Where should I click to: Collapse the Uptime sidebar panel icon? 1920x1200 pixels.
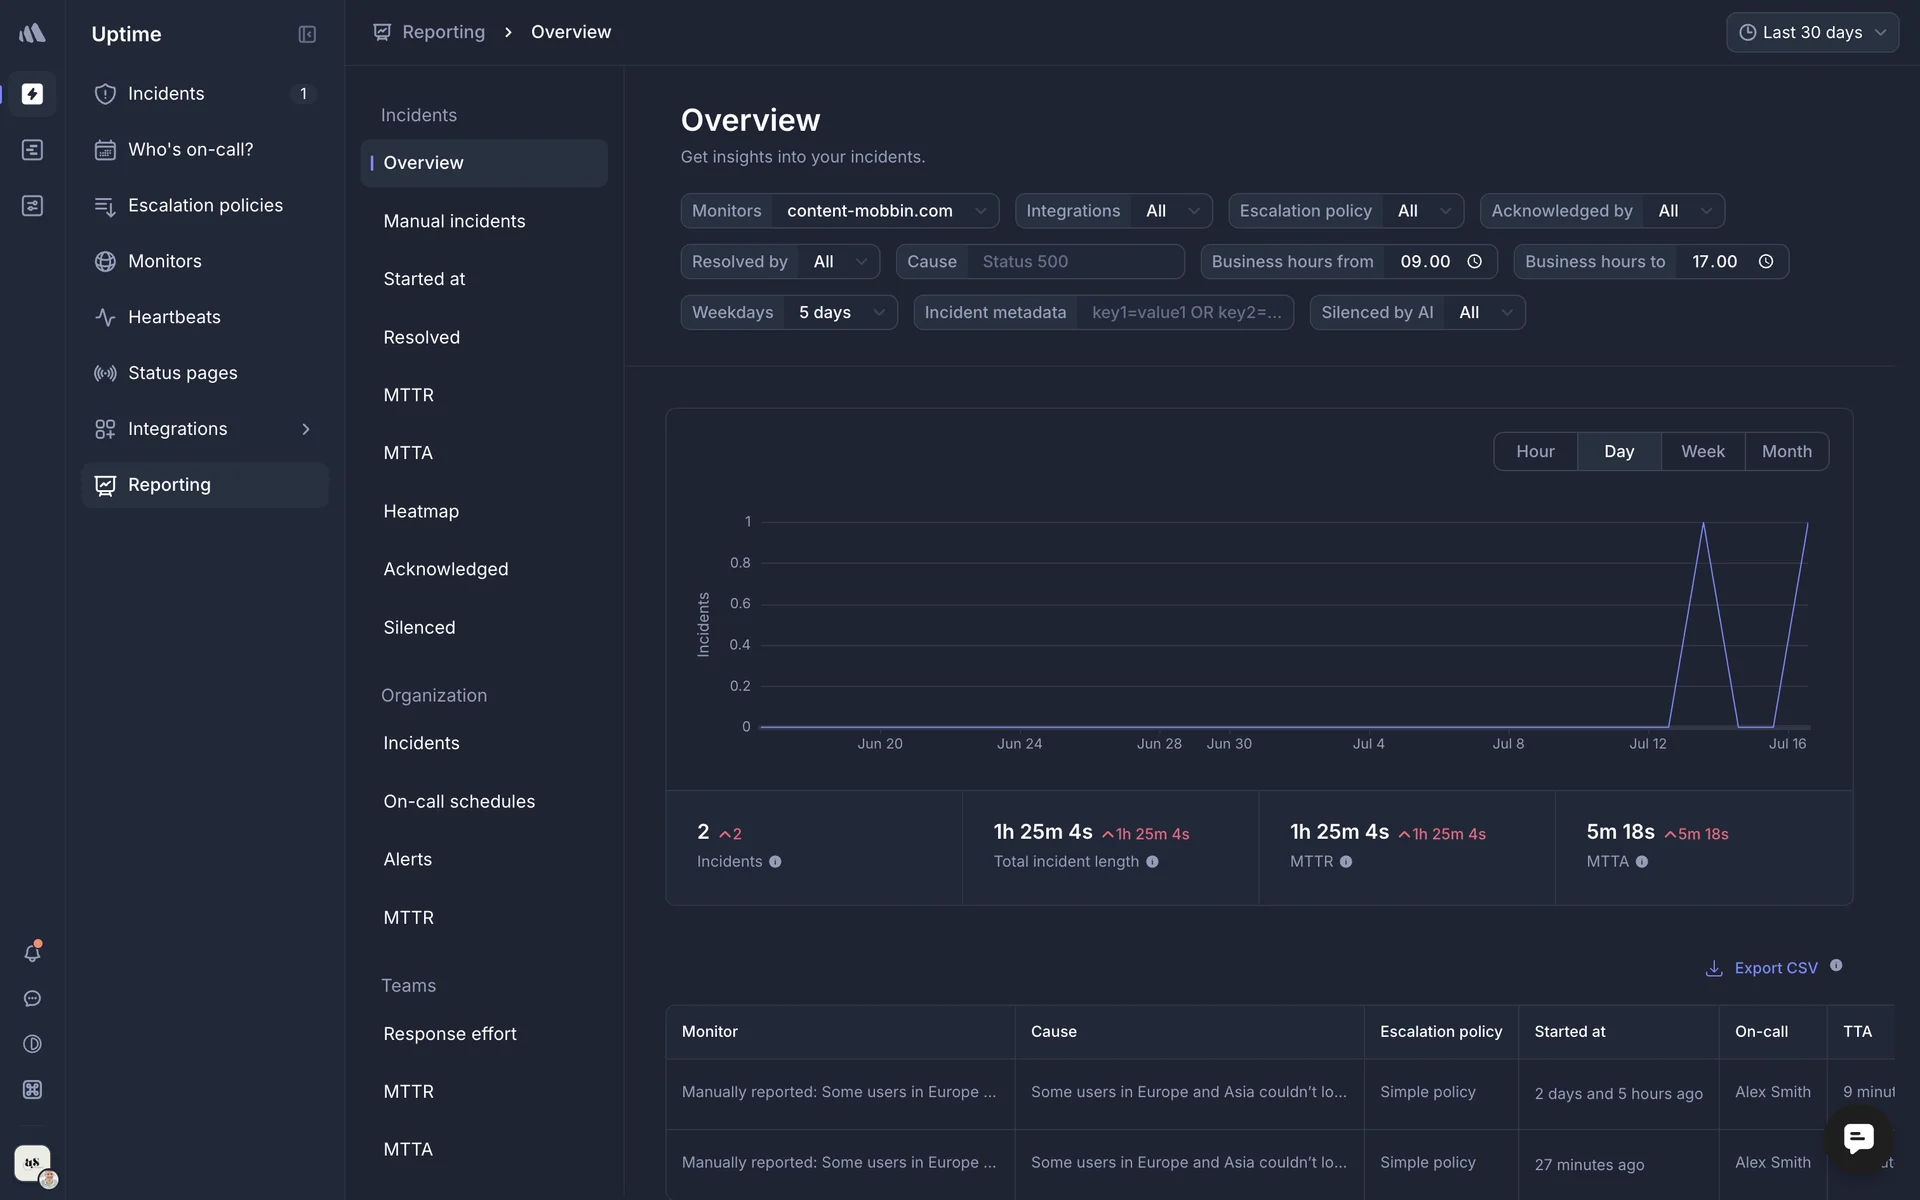(307, 34)
